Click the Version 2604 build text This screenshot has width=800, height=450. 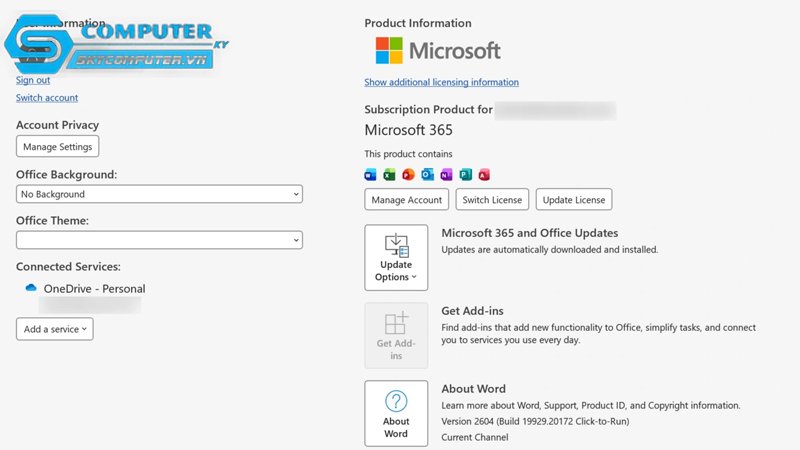click(x=535, y=421)
